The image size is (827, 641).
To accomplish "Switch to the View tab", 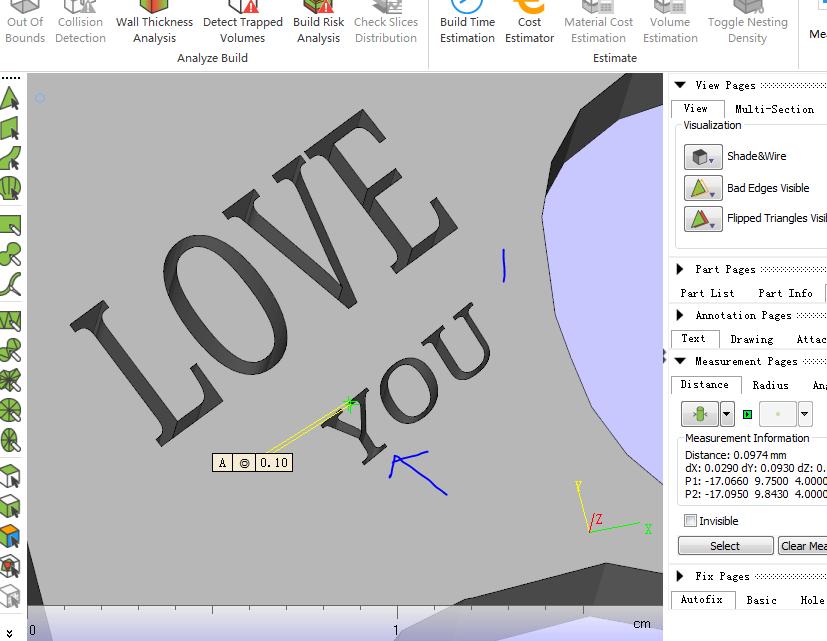I will pos(695,109).
